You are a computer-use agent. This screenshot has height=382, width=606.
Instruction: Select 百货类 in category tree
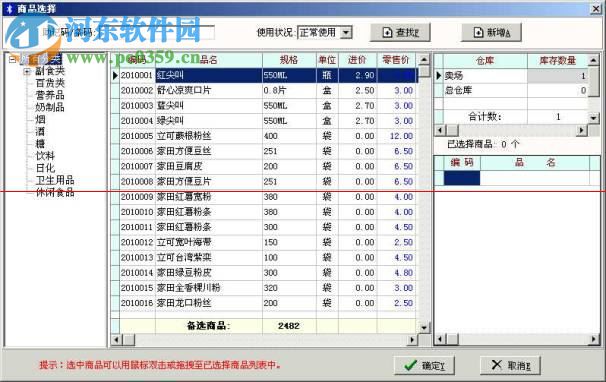coord(50,83)
